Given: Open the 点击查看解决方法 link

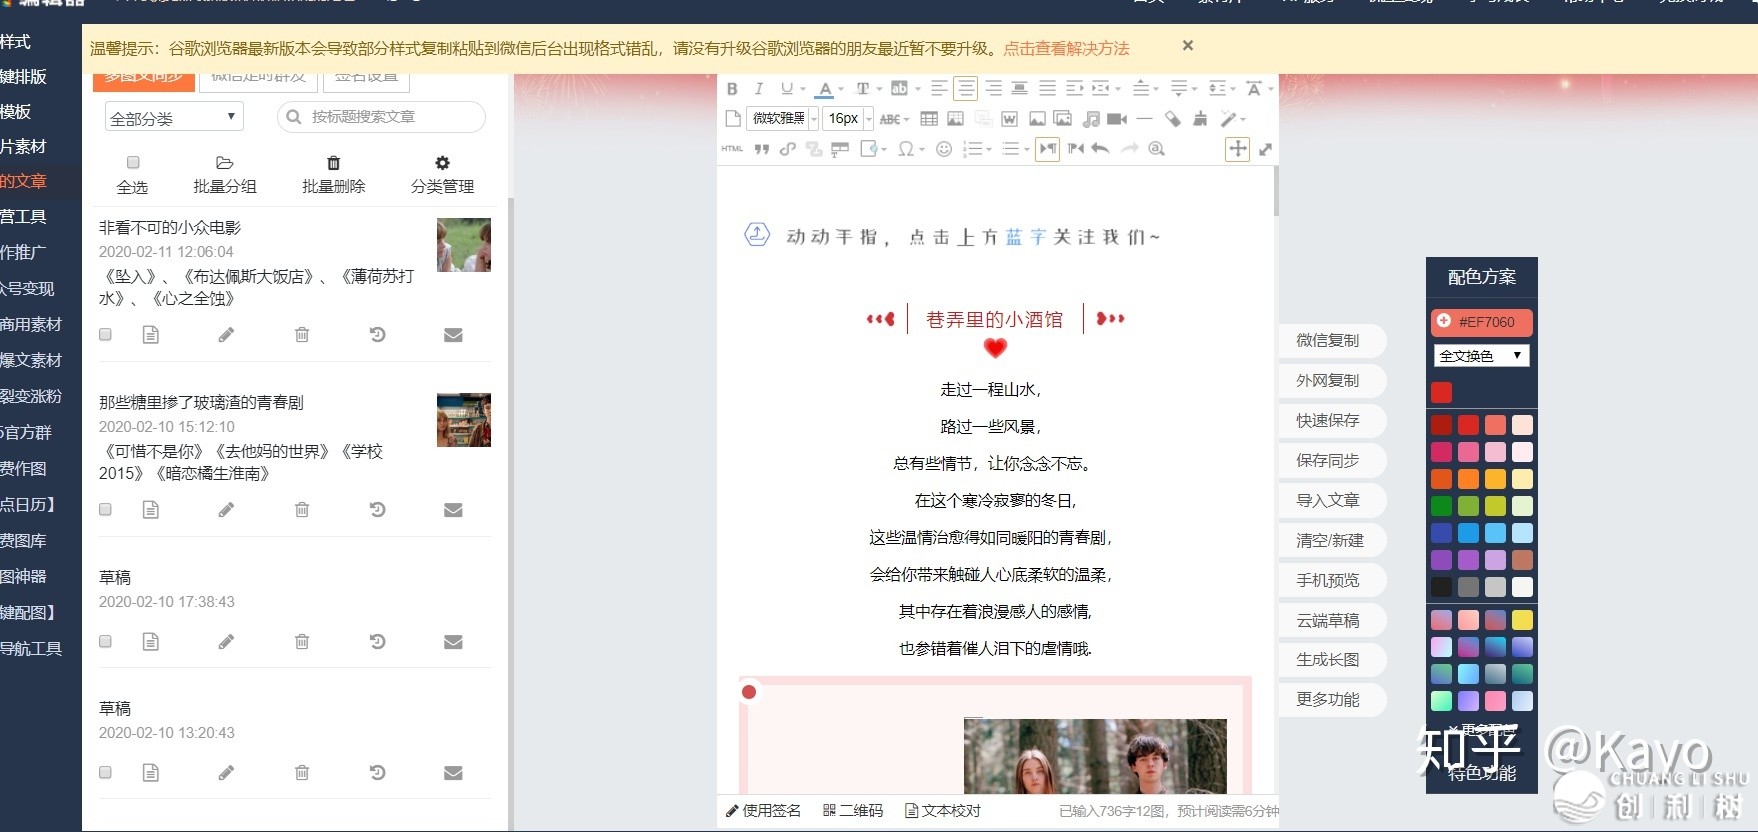Looking at the screenshot, I should coord(1066,48).
